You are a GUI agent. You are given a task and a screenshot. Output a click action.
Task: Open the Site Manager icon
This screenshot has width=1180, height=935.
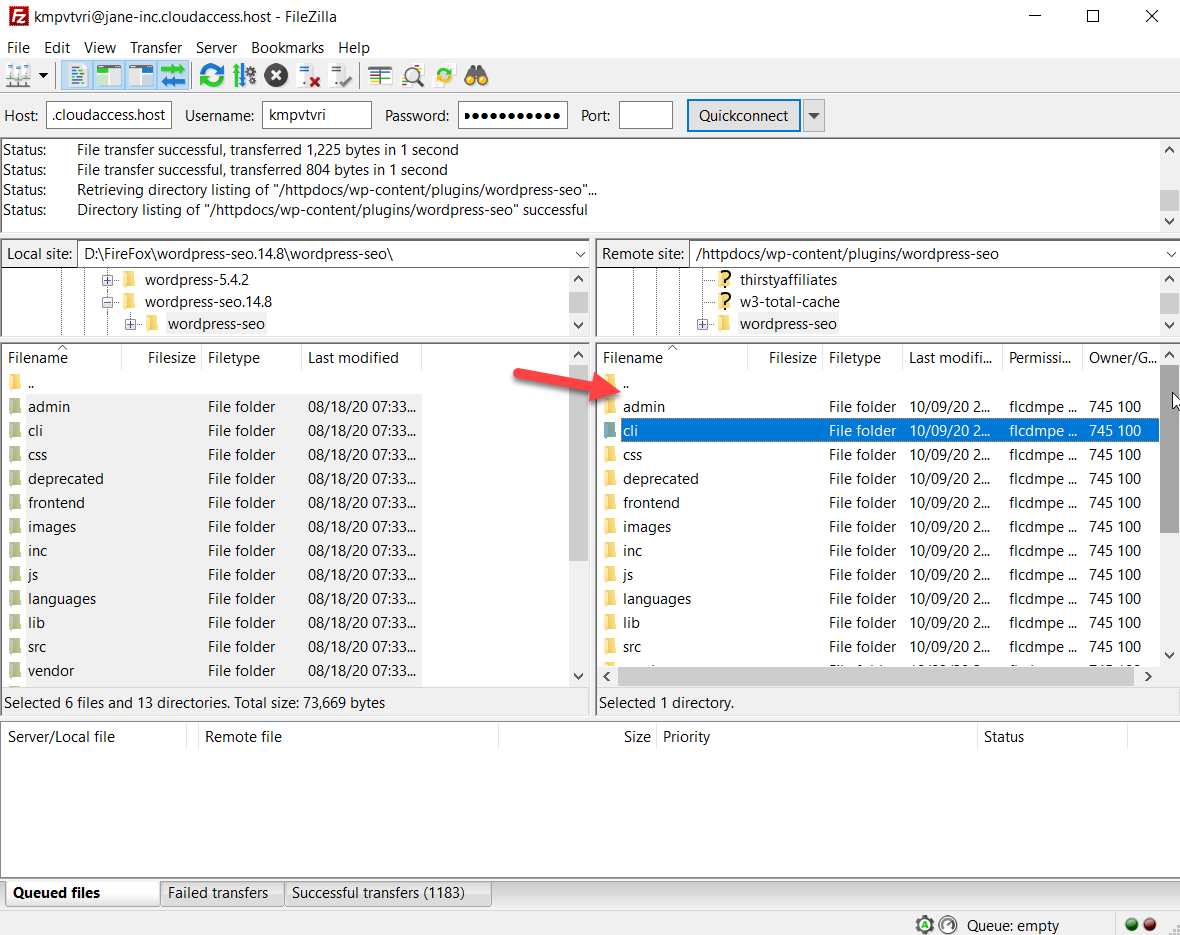pyautogui.click(x=18, y=76)
